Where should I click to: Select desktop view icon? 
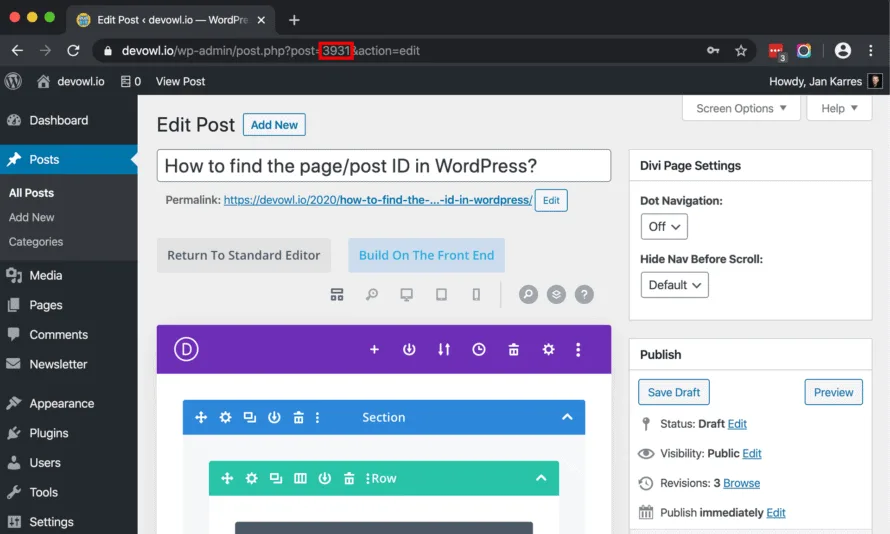coord(406,295)
